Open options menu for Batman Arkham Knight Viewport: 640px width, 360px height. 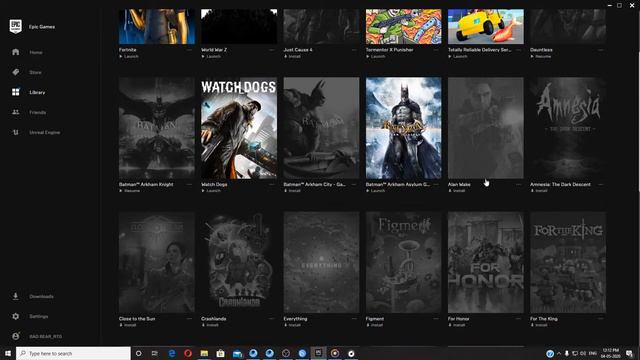189,184
